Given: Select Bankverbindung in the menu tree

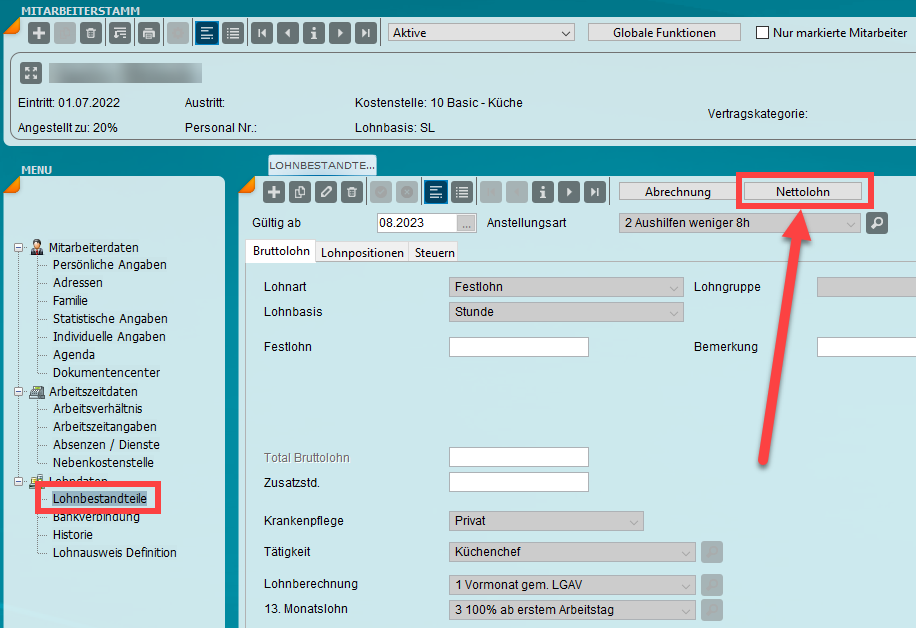Looking at the screenshot, I should 96,517.
